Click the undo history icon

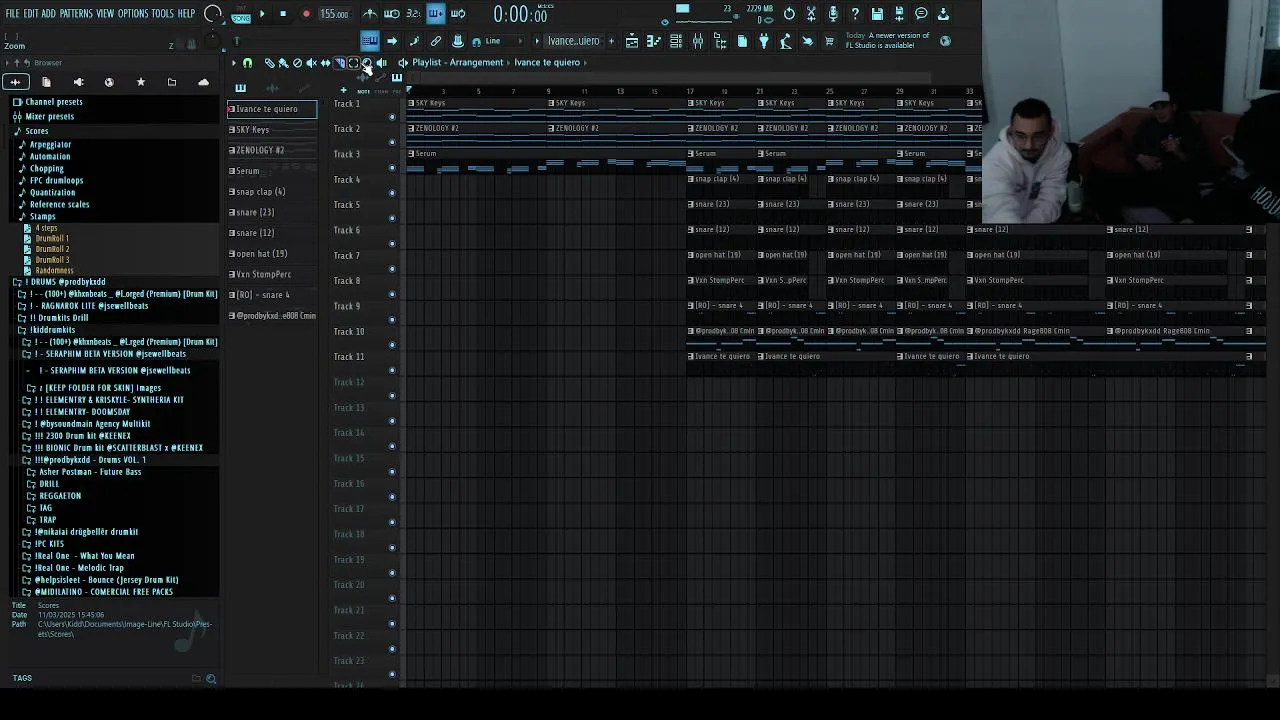coord(789,14)
